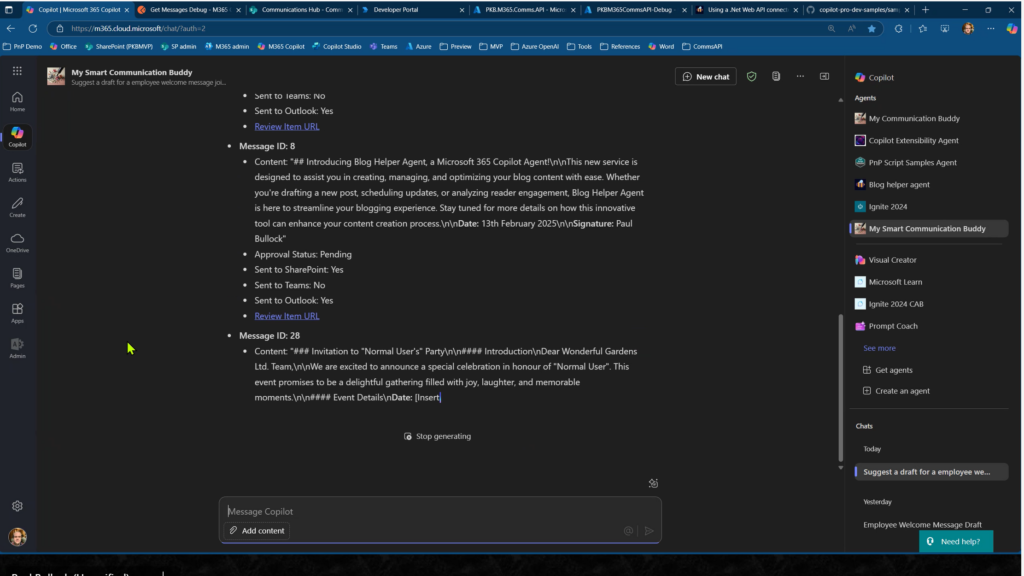The height and width of the screenshot is (576, 1024).
Task: Switch to the PKBM365CommsAPI-Debug tab
Action: coord(635,10)
